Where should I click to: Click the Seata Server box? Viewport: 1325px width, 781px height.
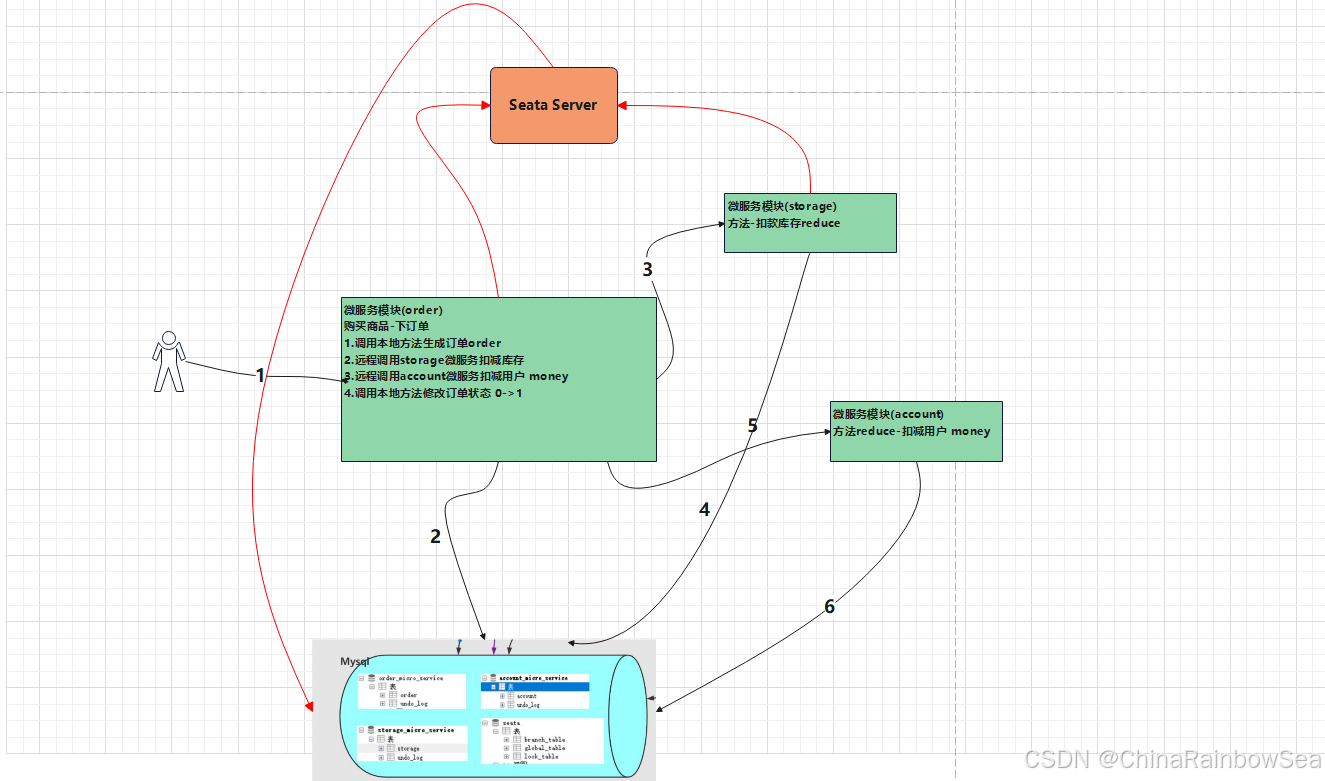[x=554, y=105]
